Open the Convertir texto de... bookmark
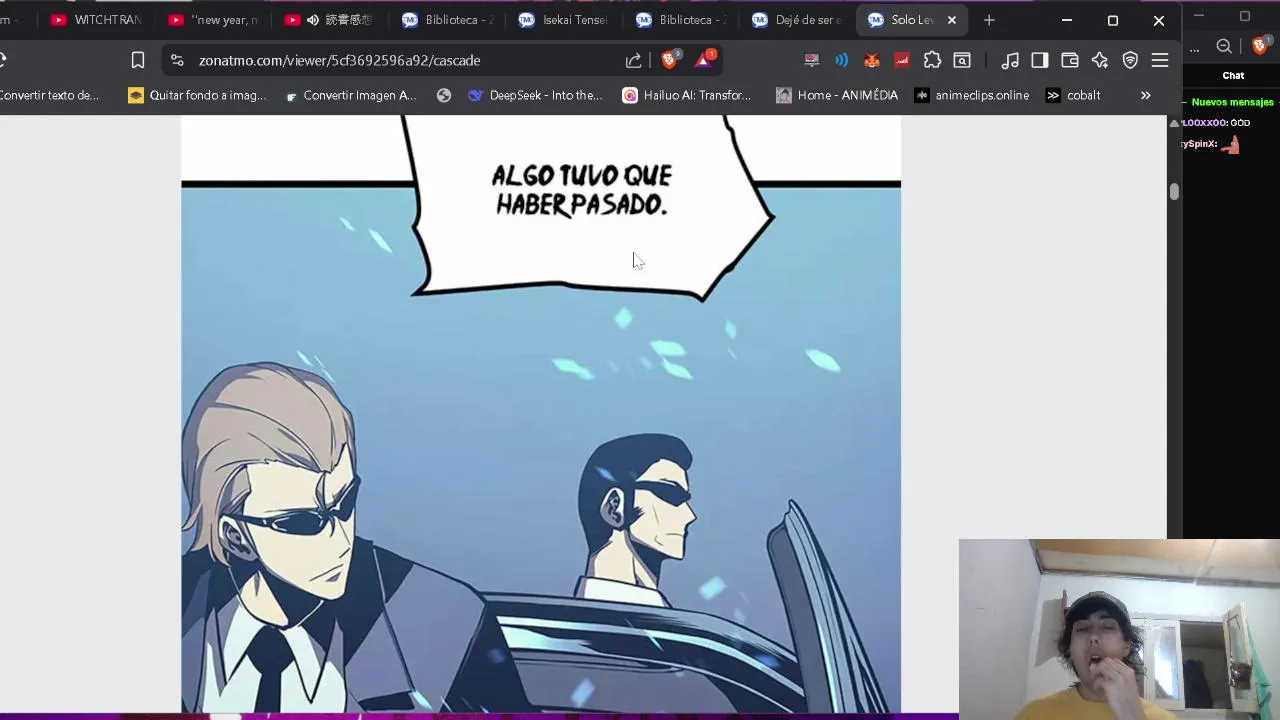Screen dimensions: 1280x720 tap(50, 95)
